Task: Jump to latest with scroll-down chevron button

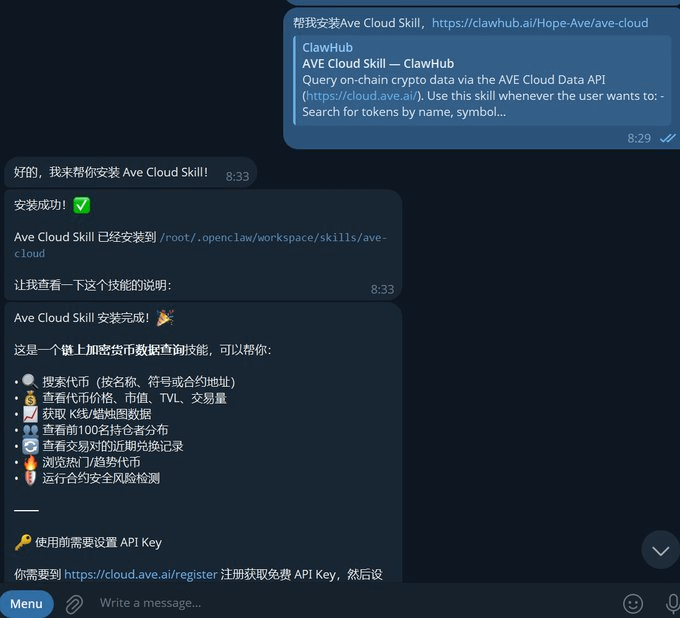Action: (x=660, y=550)
